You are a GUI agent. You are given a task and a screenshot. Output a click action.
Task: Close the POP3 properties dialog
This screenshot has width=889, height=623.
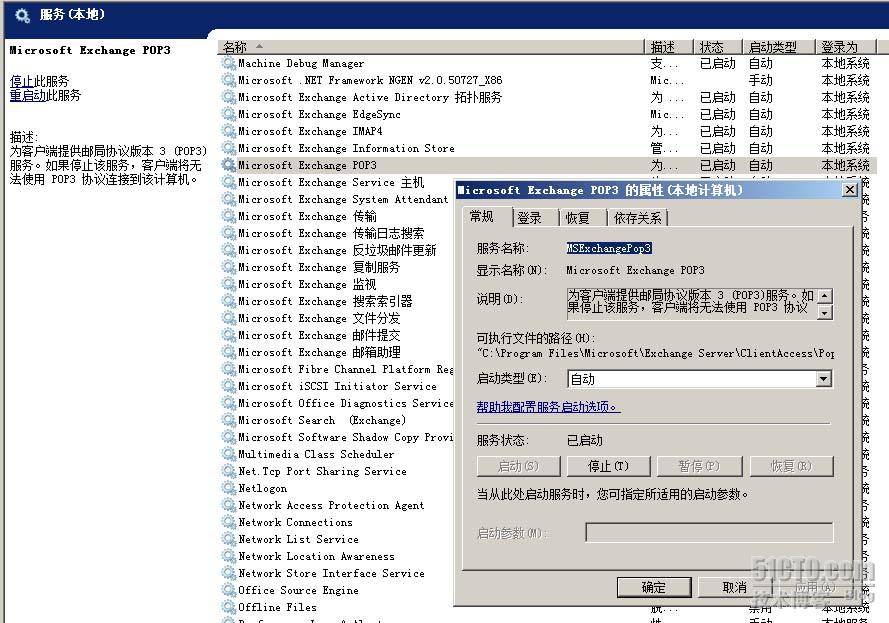pos(850,190)
